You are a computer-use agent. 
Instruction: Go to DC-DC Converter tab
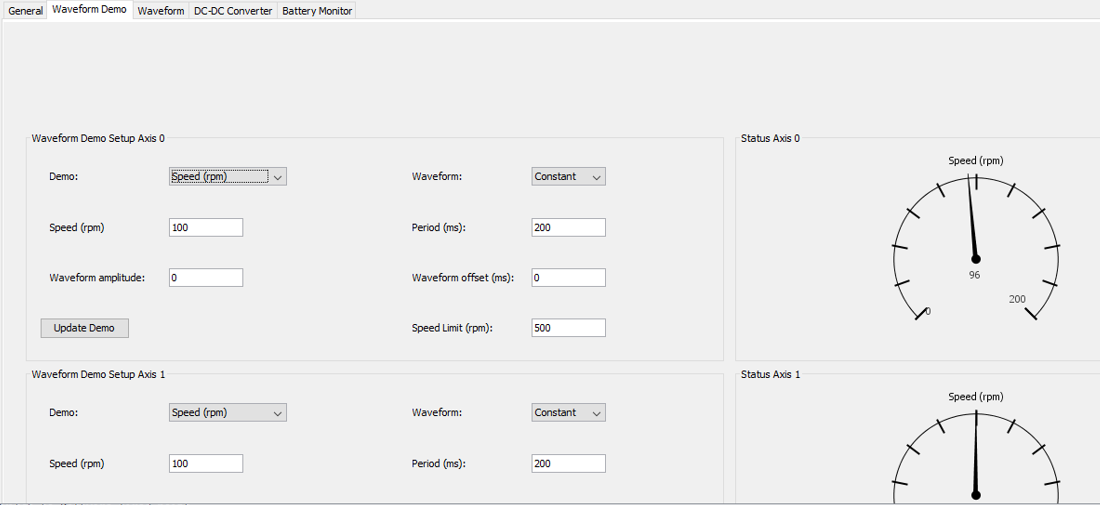point(233,11)
